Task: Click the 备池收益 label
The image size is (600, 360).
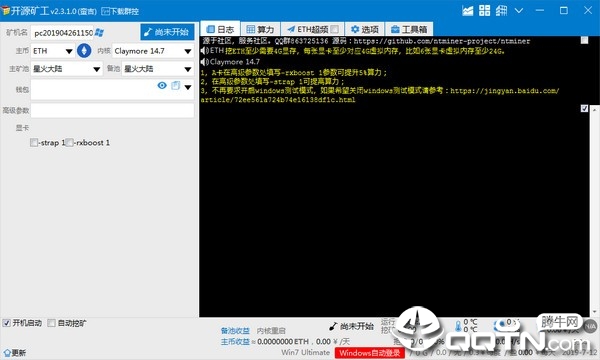Action: click(235, 331)
